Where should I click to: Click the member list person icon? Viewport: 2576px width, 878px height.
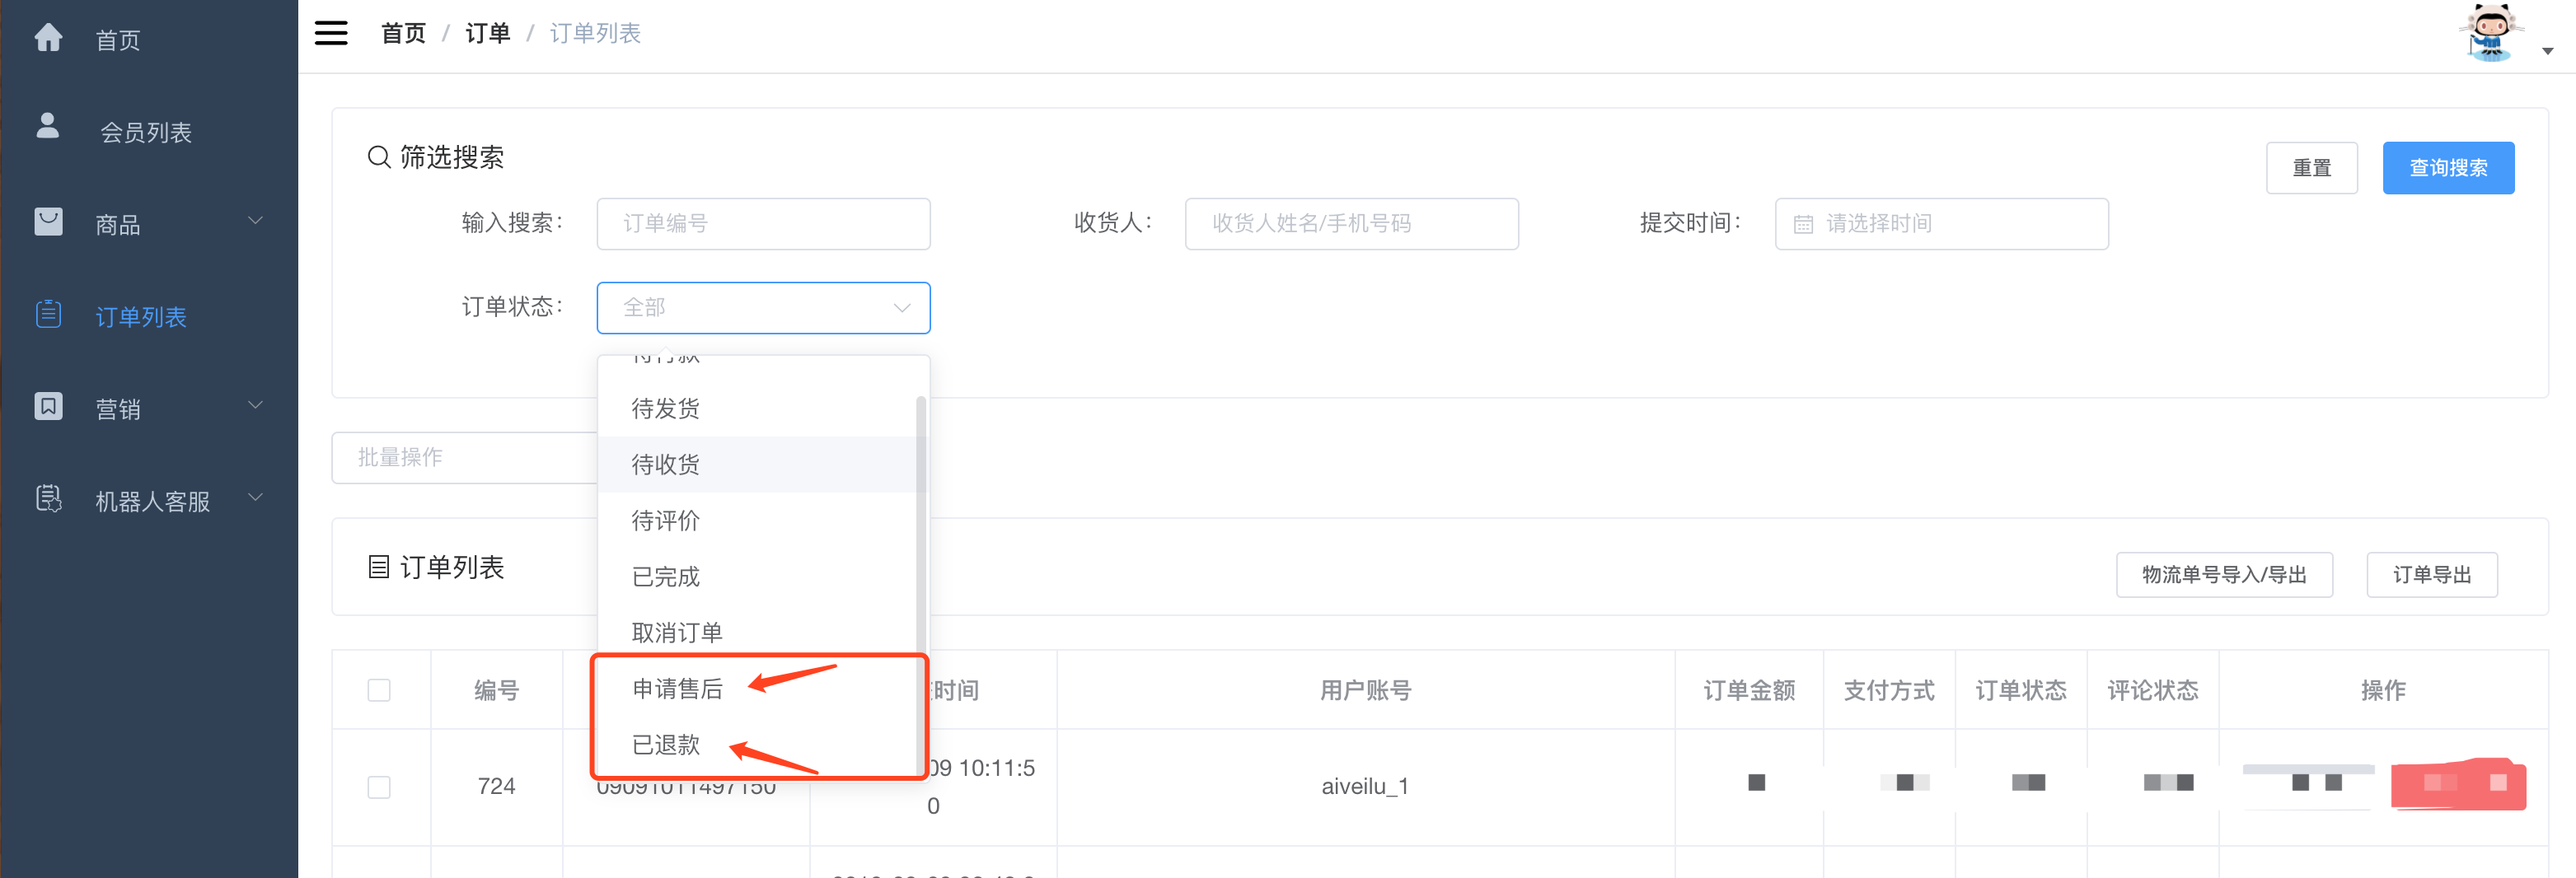click(47, 126)
